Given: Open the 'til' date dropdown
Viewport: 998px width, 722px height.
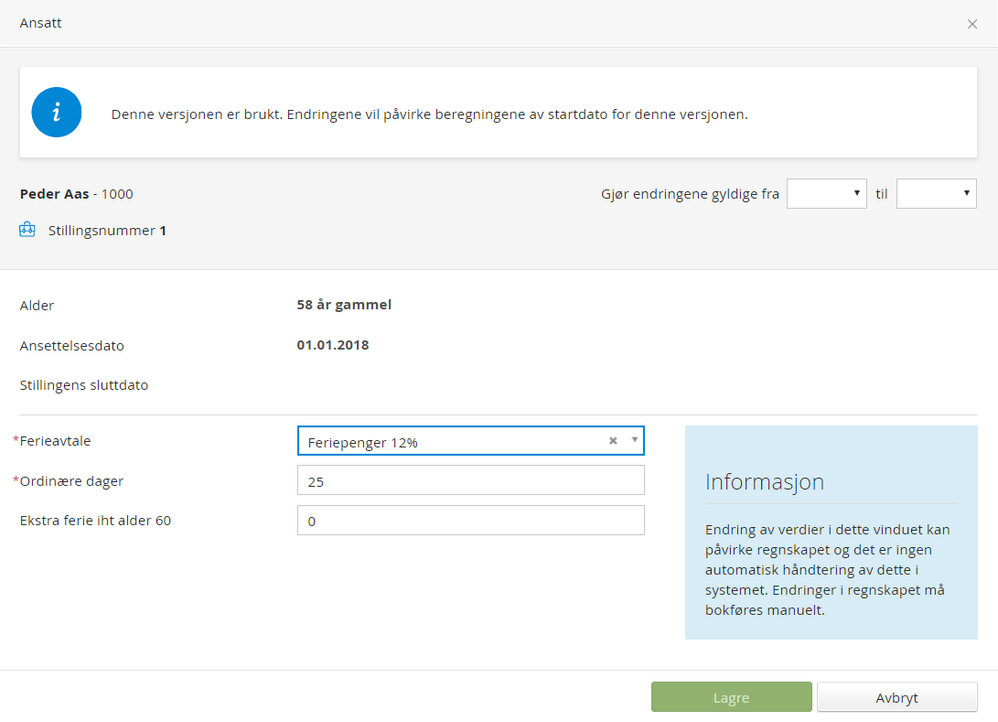Looking at the screenshot, I should [x=936, y=194].
